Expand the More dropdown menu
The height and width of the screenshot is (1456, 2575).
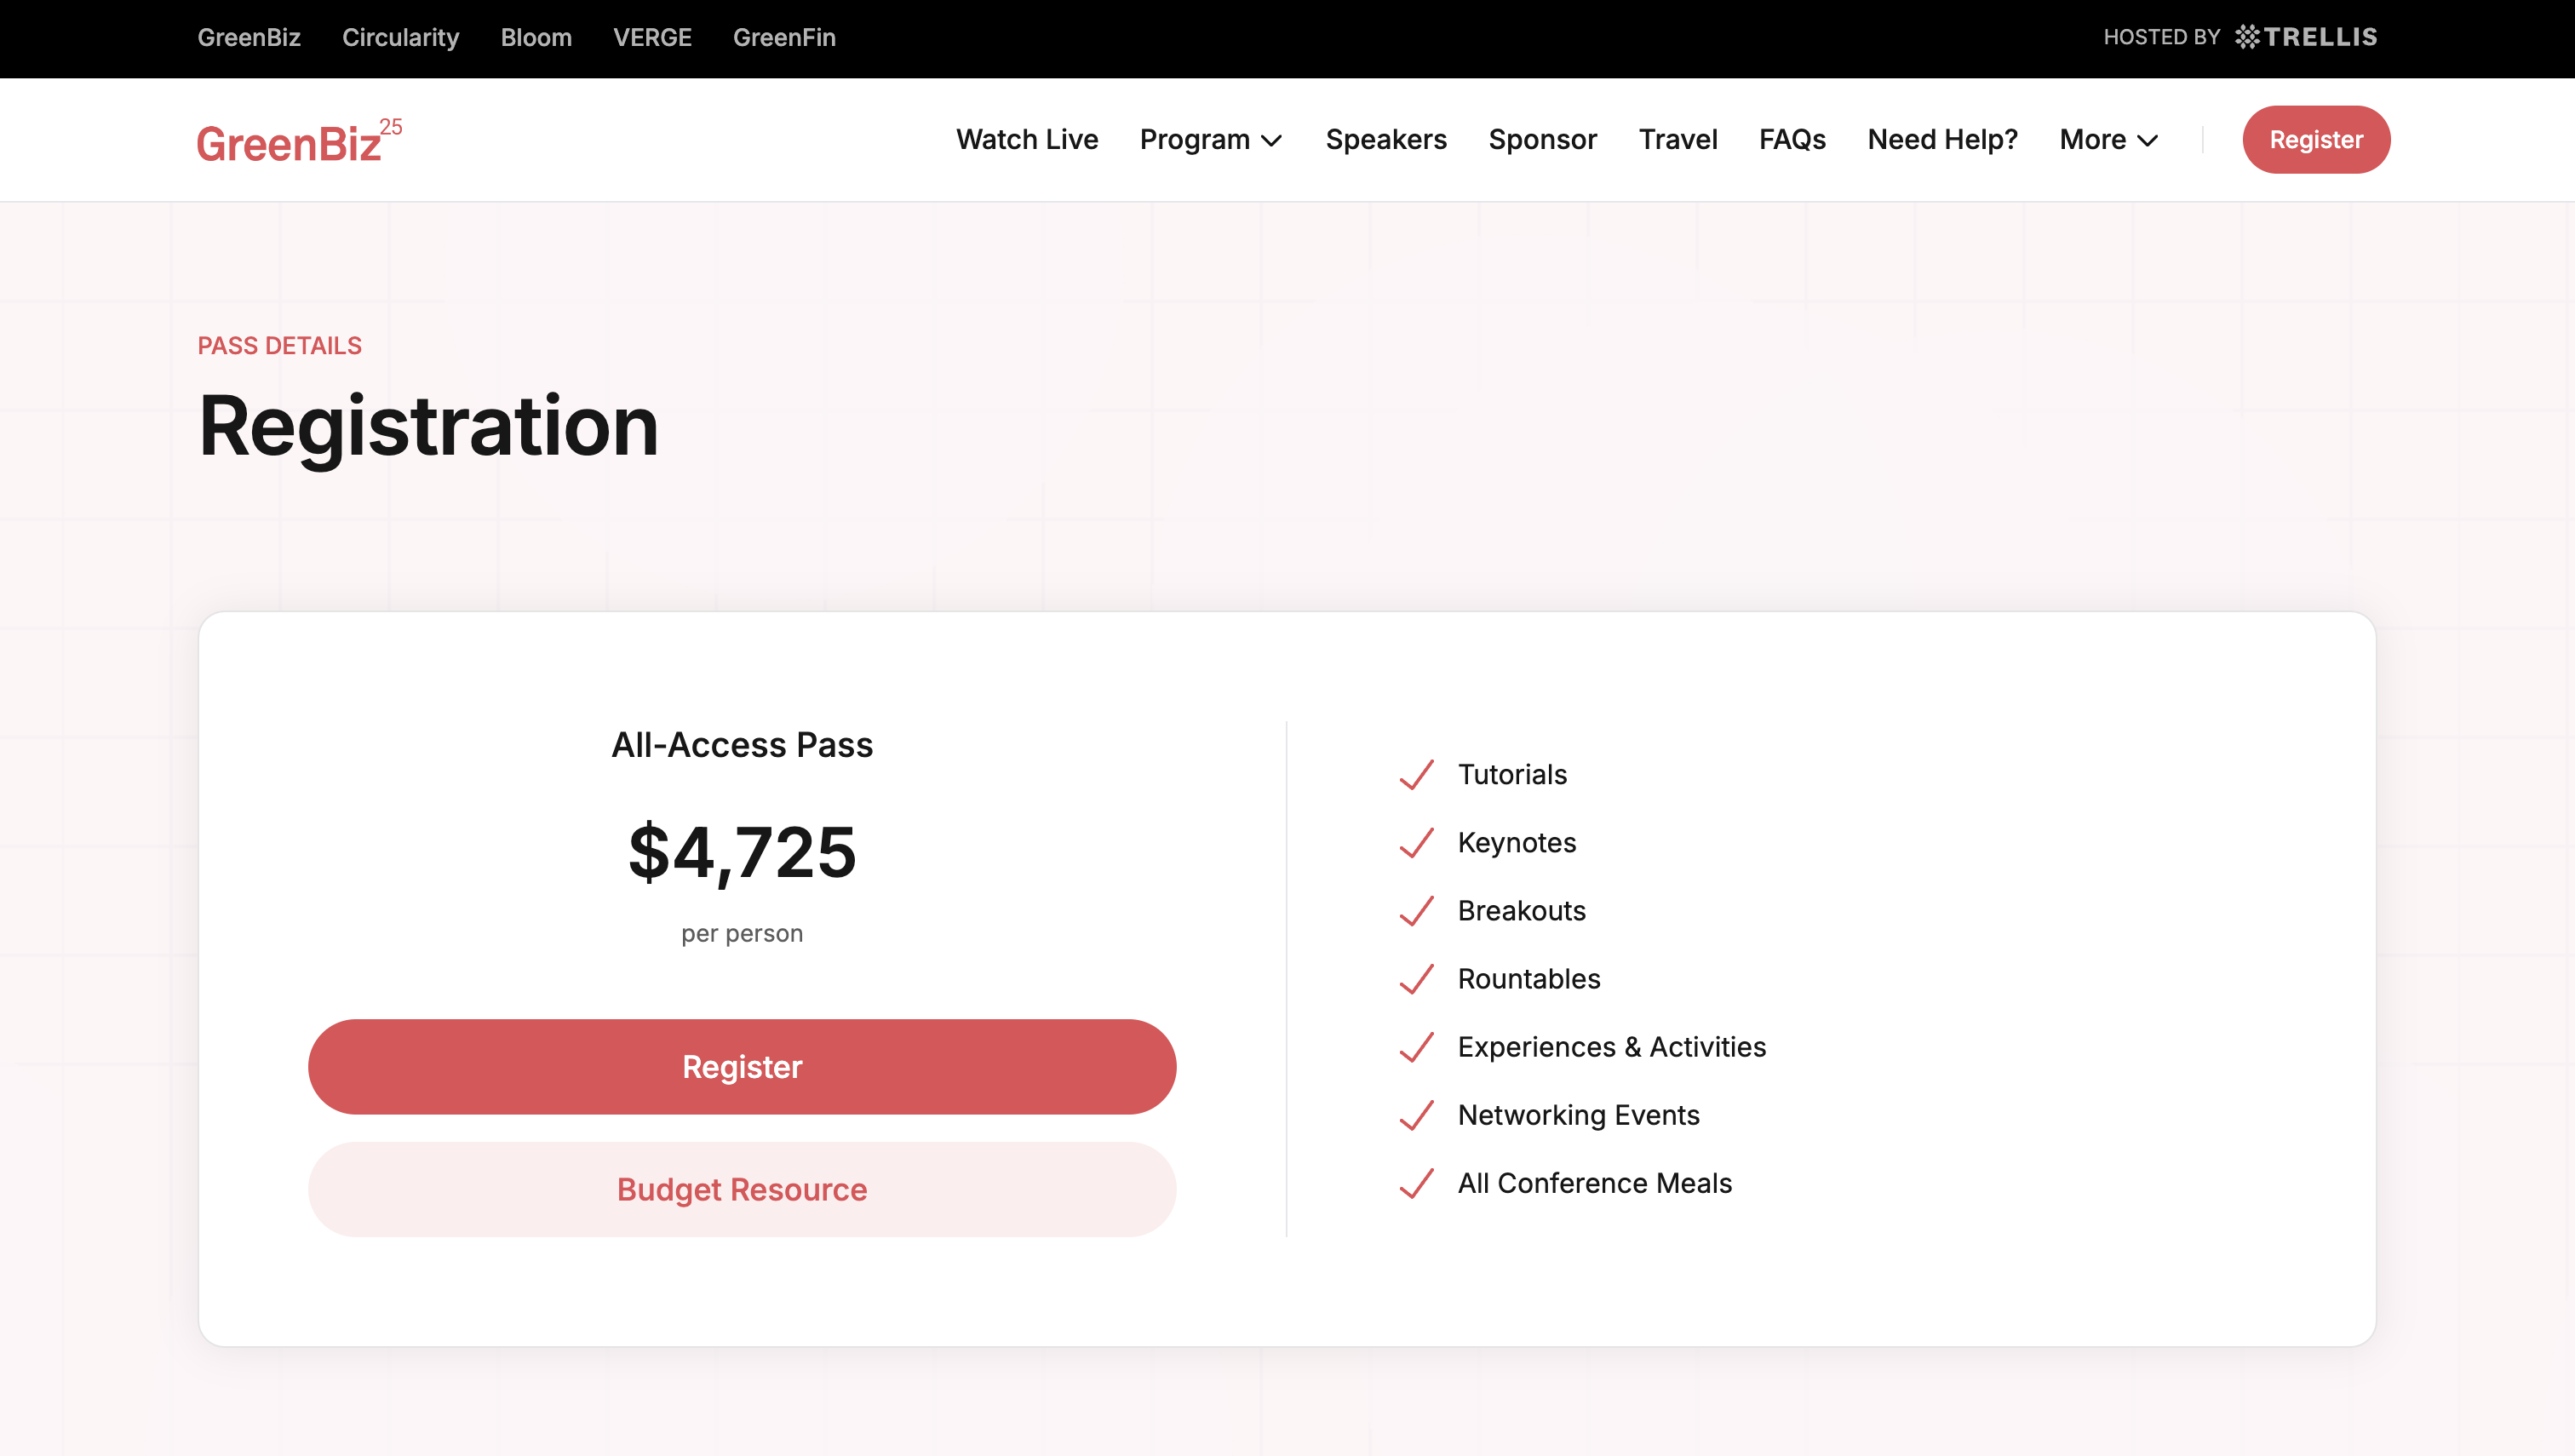pyautogui.click(x=2108, y=140)
